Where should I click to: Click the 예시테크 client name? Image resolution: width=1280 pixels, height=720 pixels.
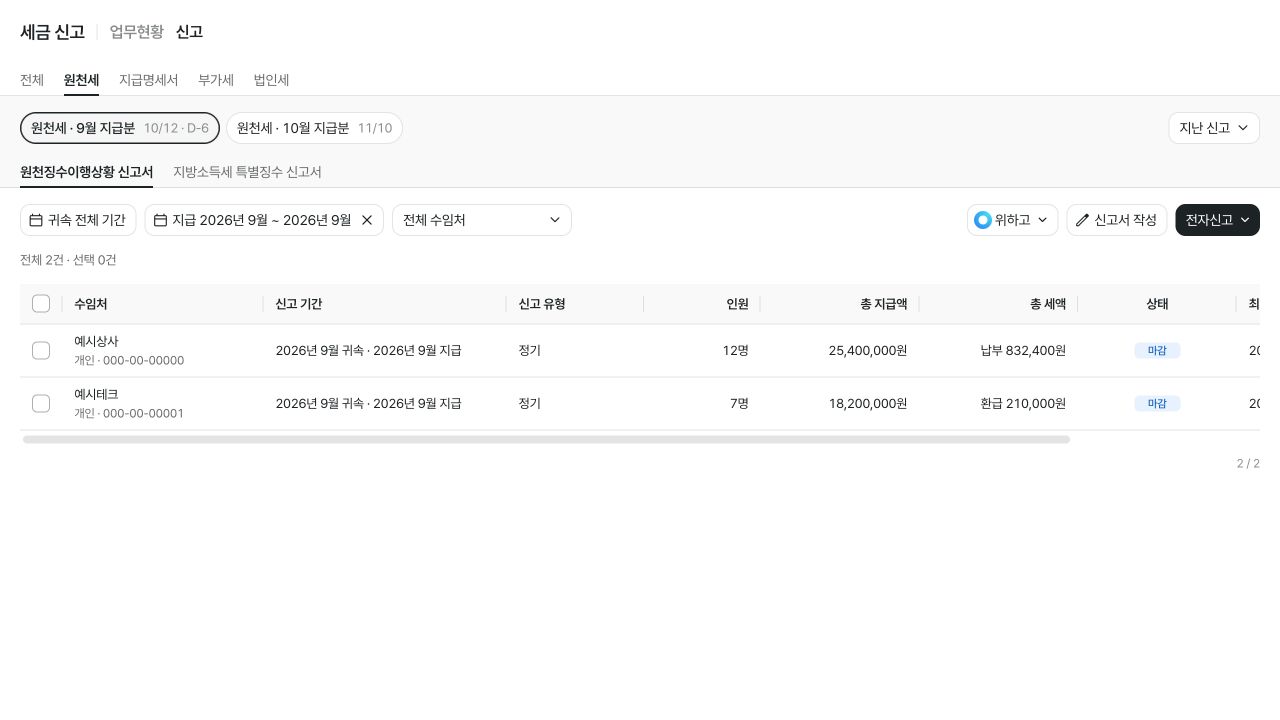[96, 394]
